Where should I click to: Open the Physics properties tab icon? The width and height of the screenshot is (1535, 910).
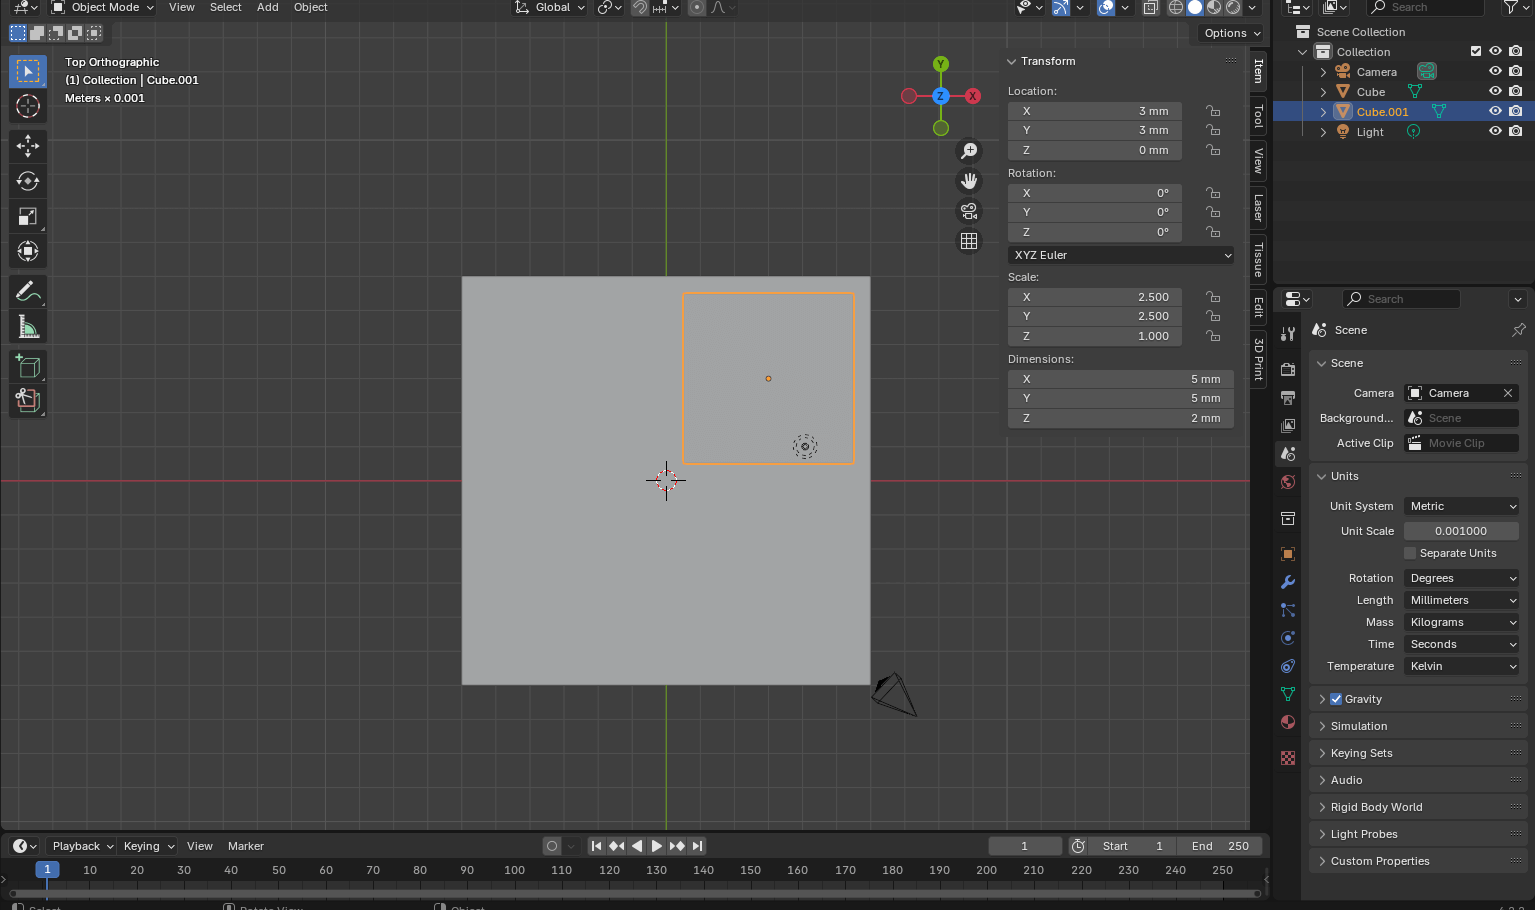1288,638
